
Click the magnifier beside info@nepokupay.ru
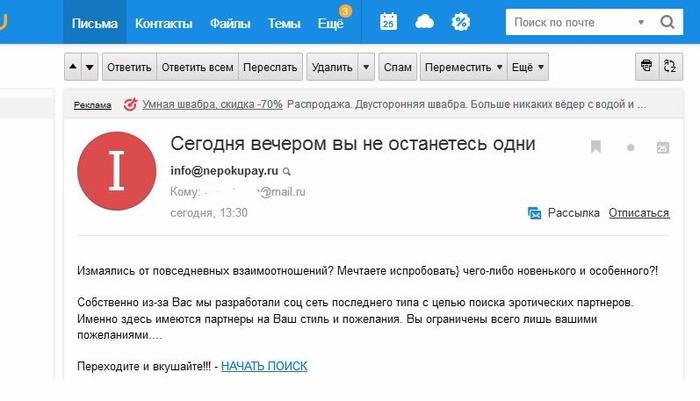[x=287, y=171]
